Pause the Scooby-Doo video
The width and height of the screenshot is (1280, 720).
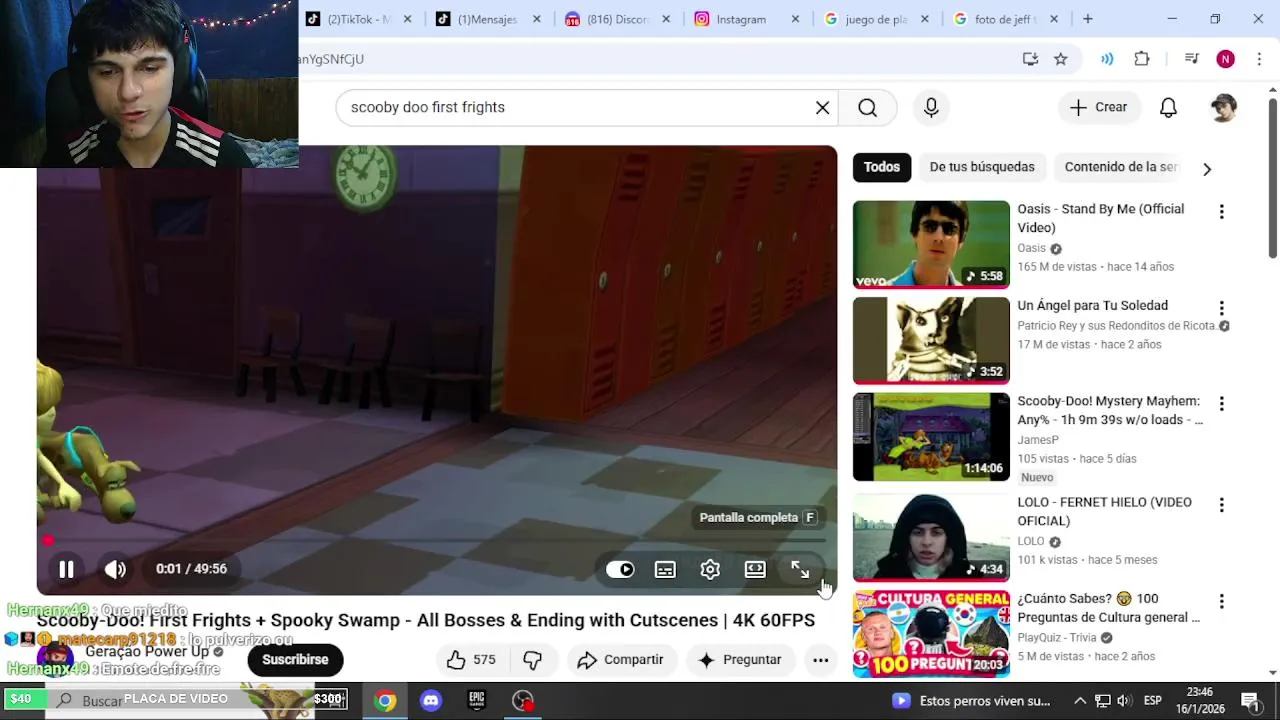coord(66,569)
